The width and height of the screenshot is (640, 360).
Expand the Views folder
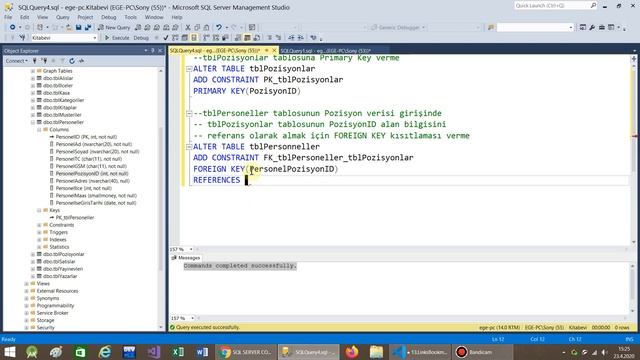(x=27, y=284)
